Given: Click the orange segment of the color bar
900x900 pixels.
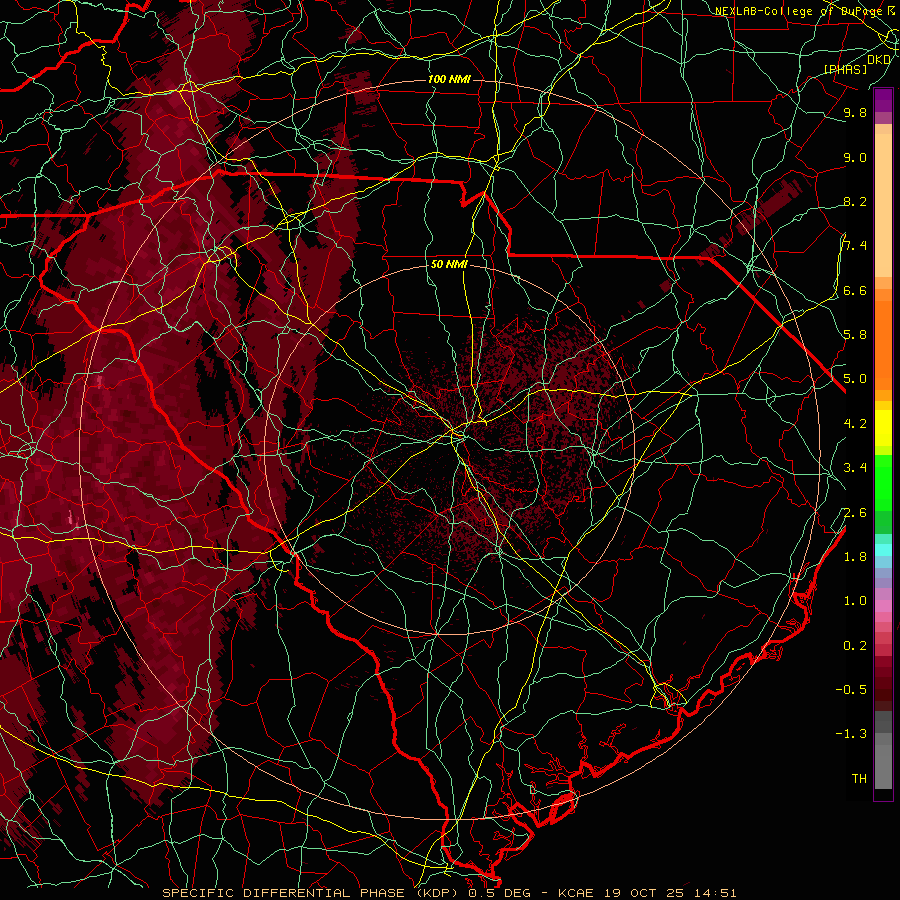Looking at the screenshot, I should (883, 344).
